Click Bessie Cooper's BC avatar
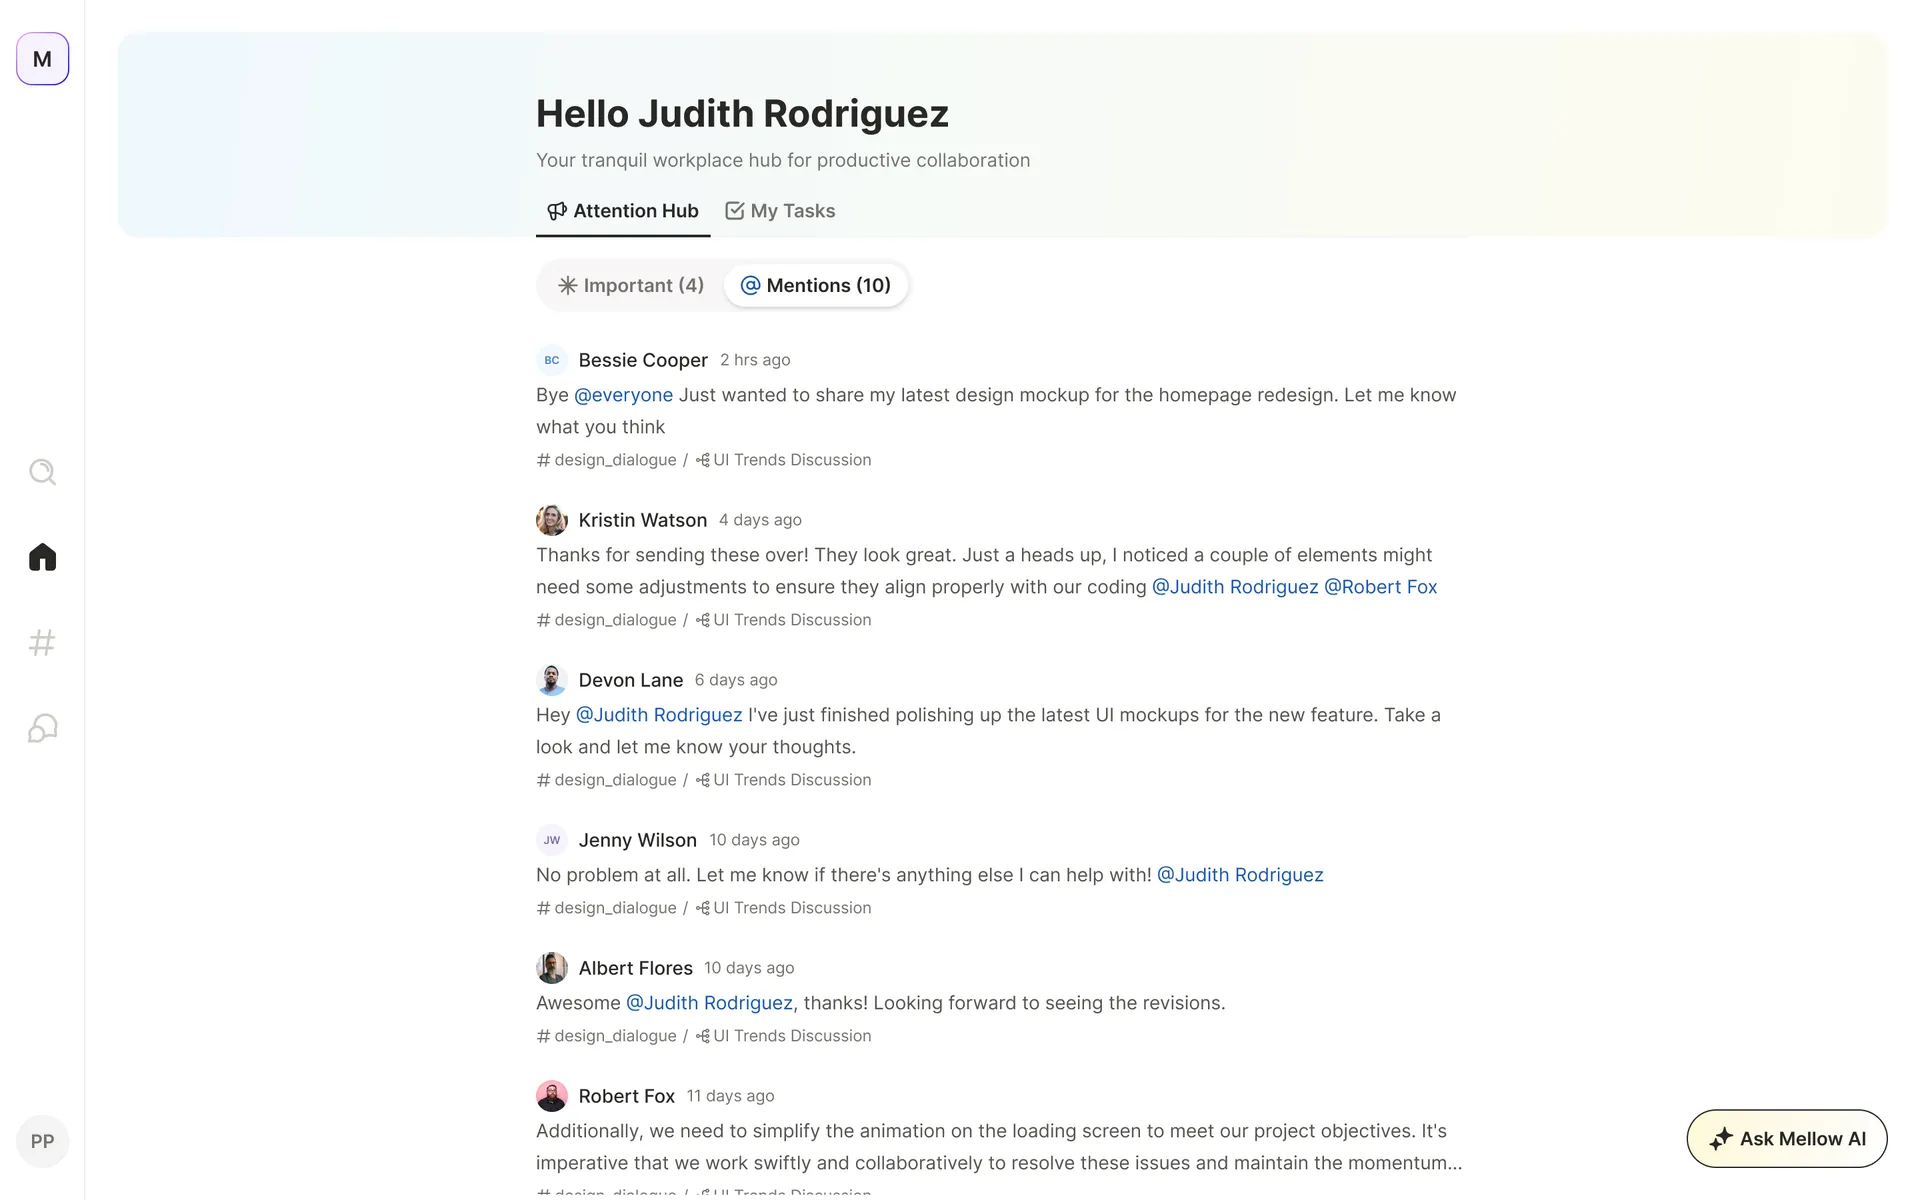The image size is (1920, 1200). 552,360
